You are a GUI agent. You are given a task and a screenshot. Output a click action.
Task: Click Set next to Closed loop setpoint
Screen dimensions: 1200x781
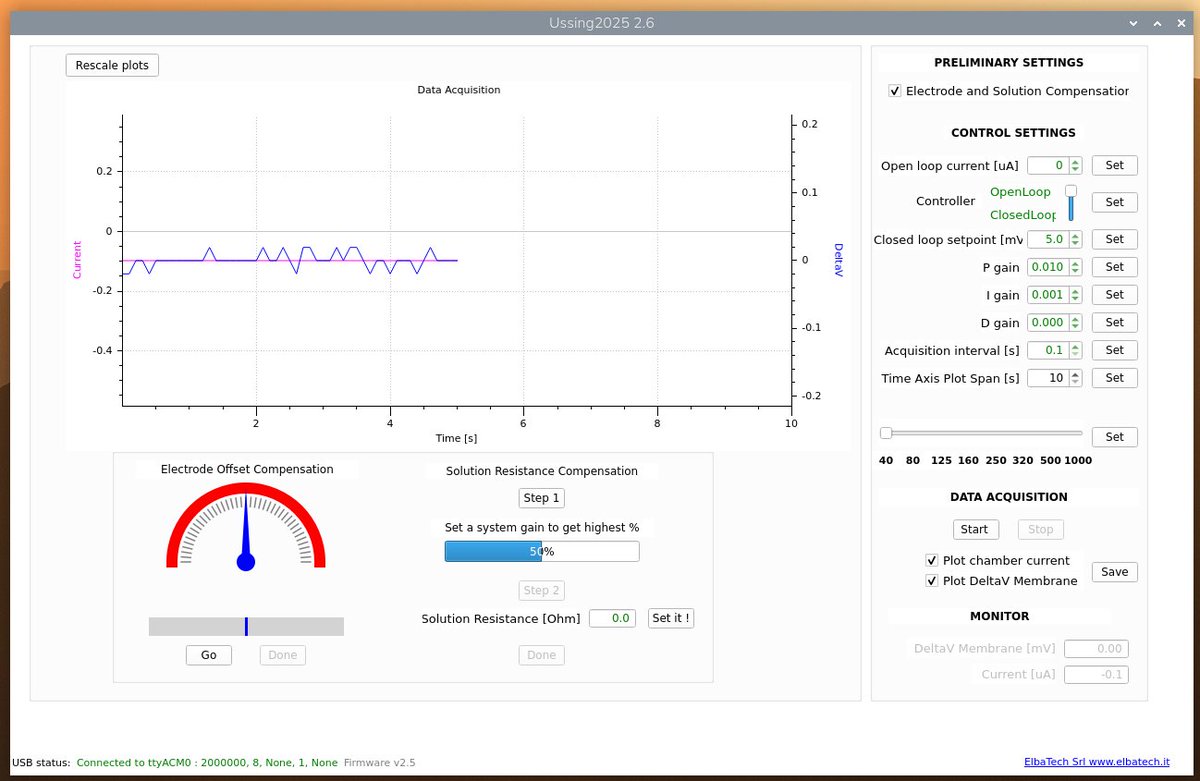[x=1114, y=239]
